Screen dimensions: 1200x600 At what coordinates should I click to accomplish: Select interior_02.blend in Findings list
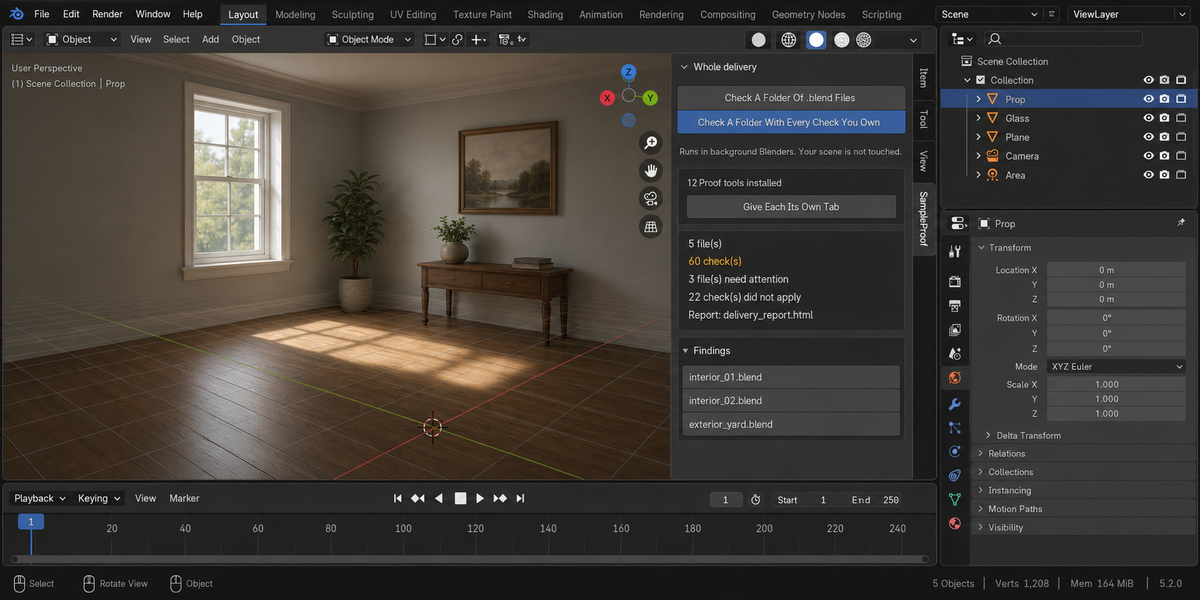(x=791, y=401)
